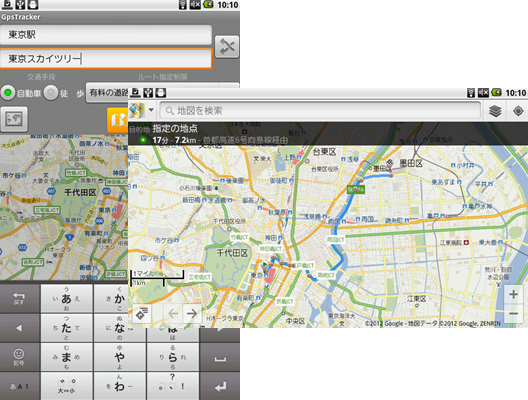This screenshot has width=528, height=400.
Task: Click the 台東区 label on the map
Action: coord(324,152)
